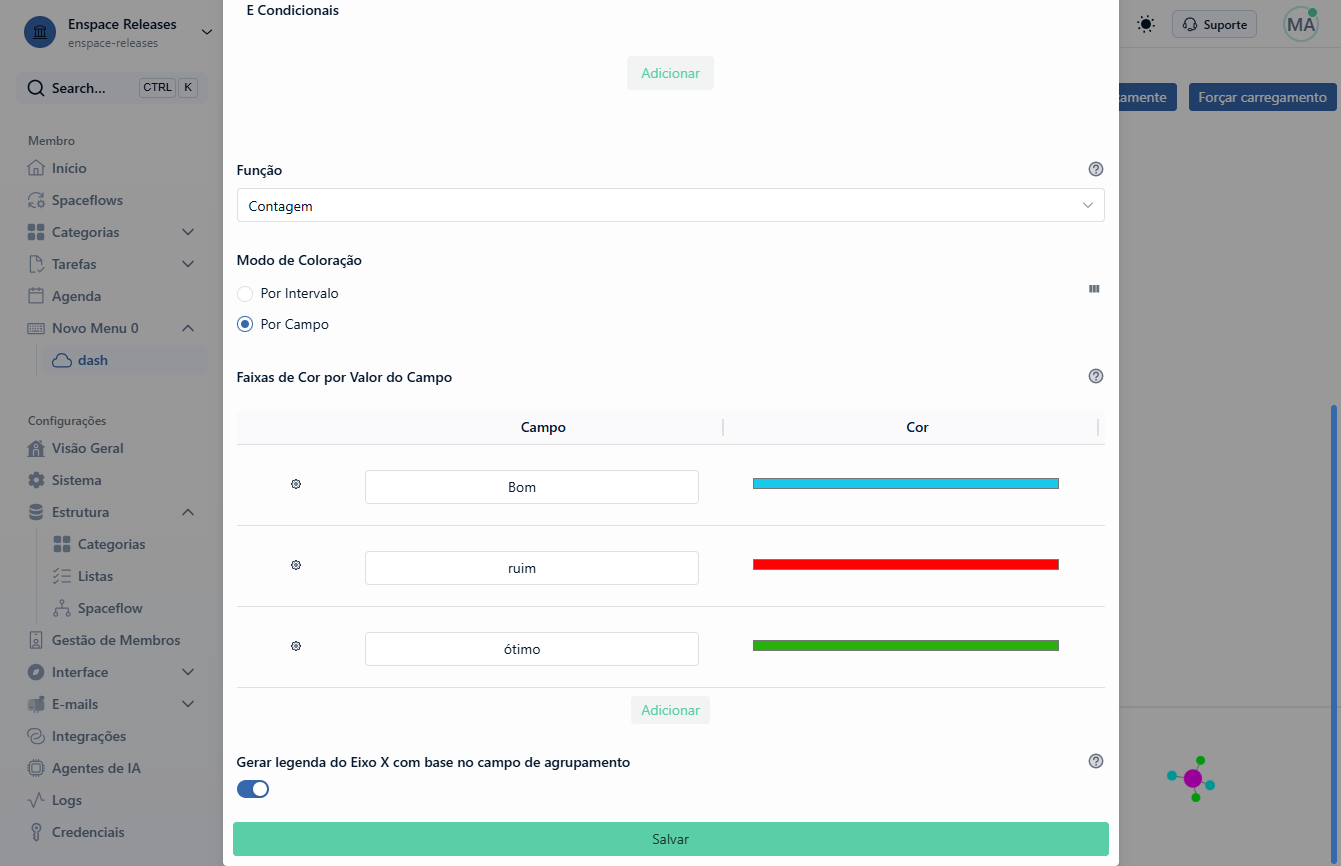The width and height of the screenshot is (1341, 866).
Task: Expand the Categorias member menu chevron
Action: pos(188,232)
